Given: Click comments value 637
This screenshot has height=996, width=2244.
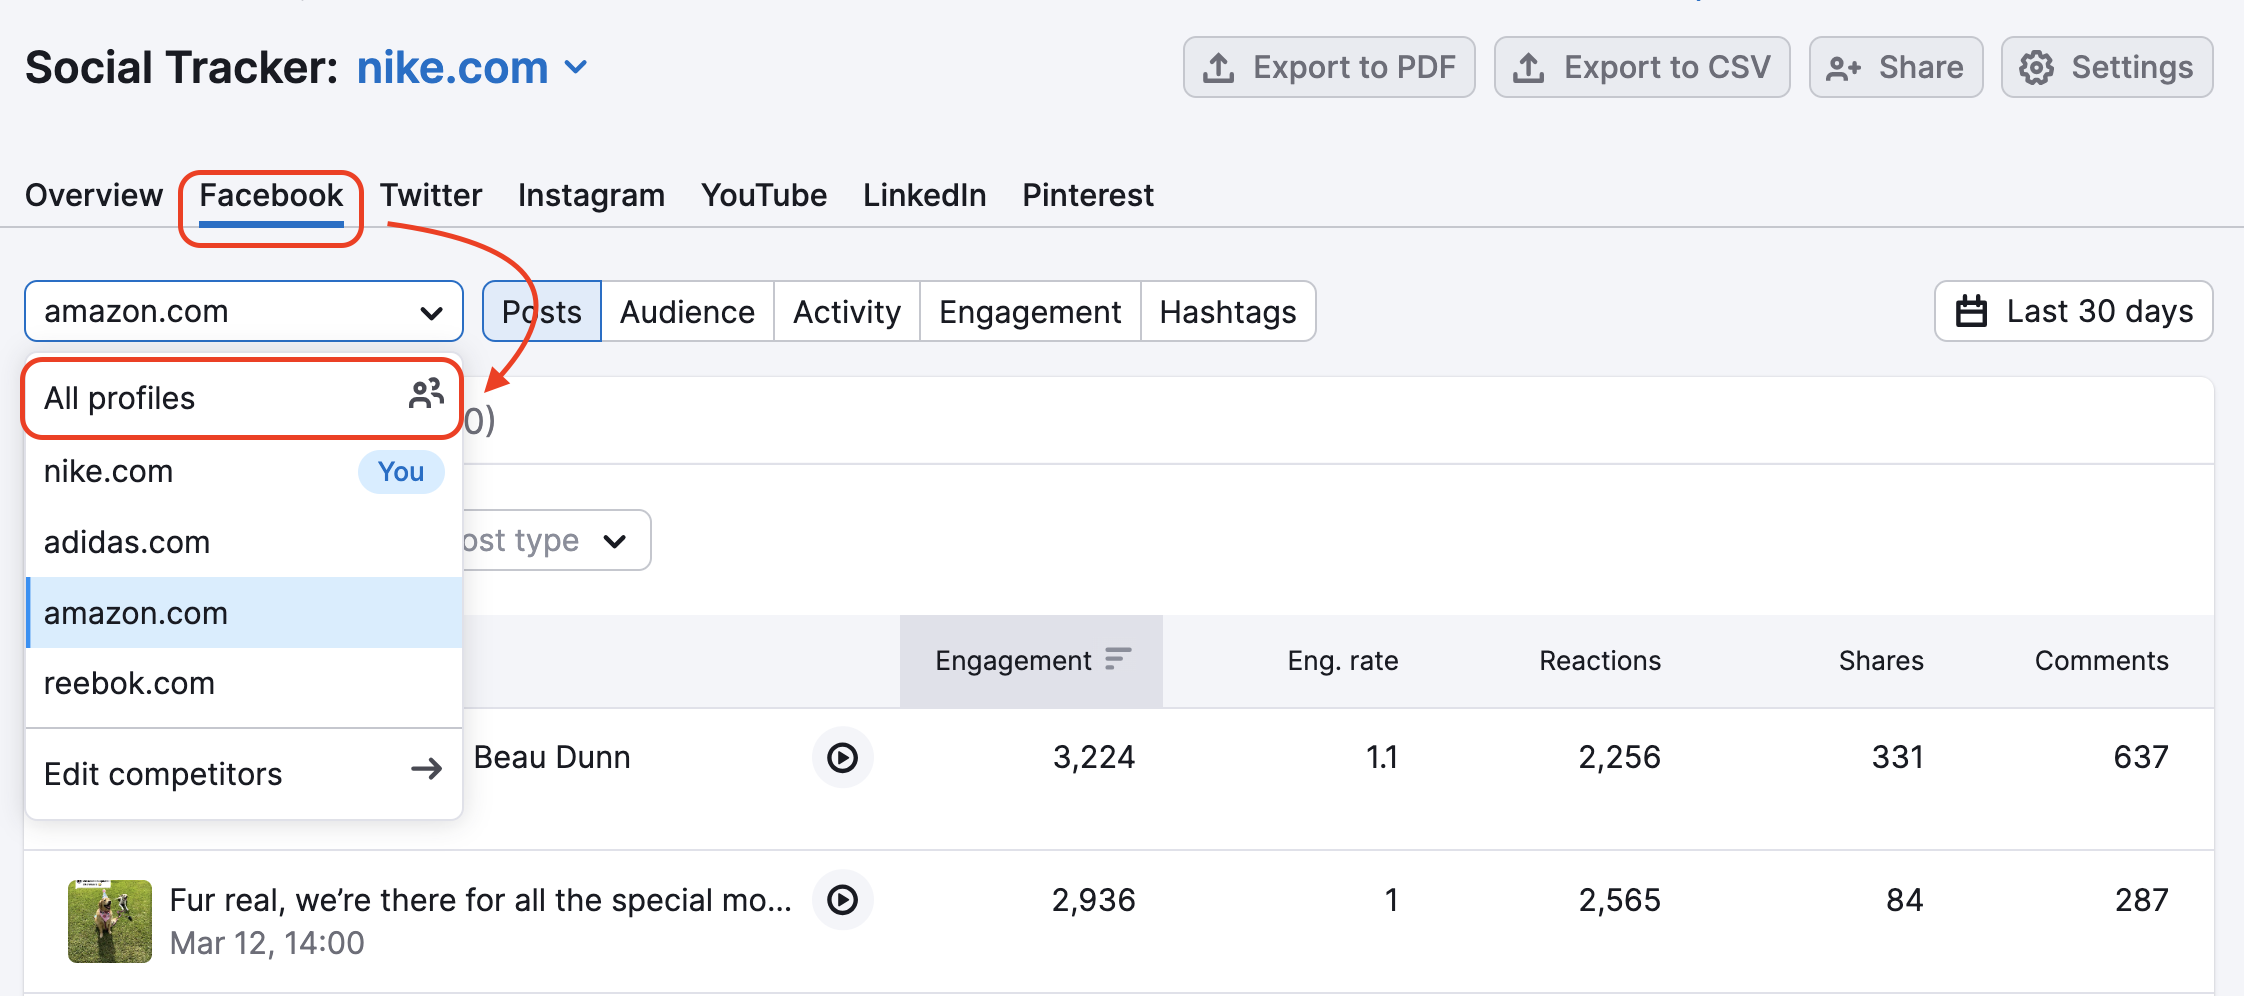Looking at the screenshot, I should point(2141,757).
